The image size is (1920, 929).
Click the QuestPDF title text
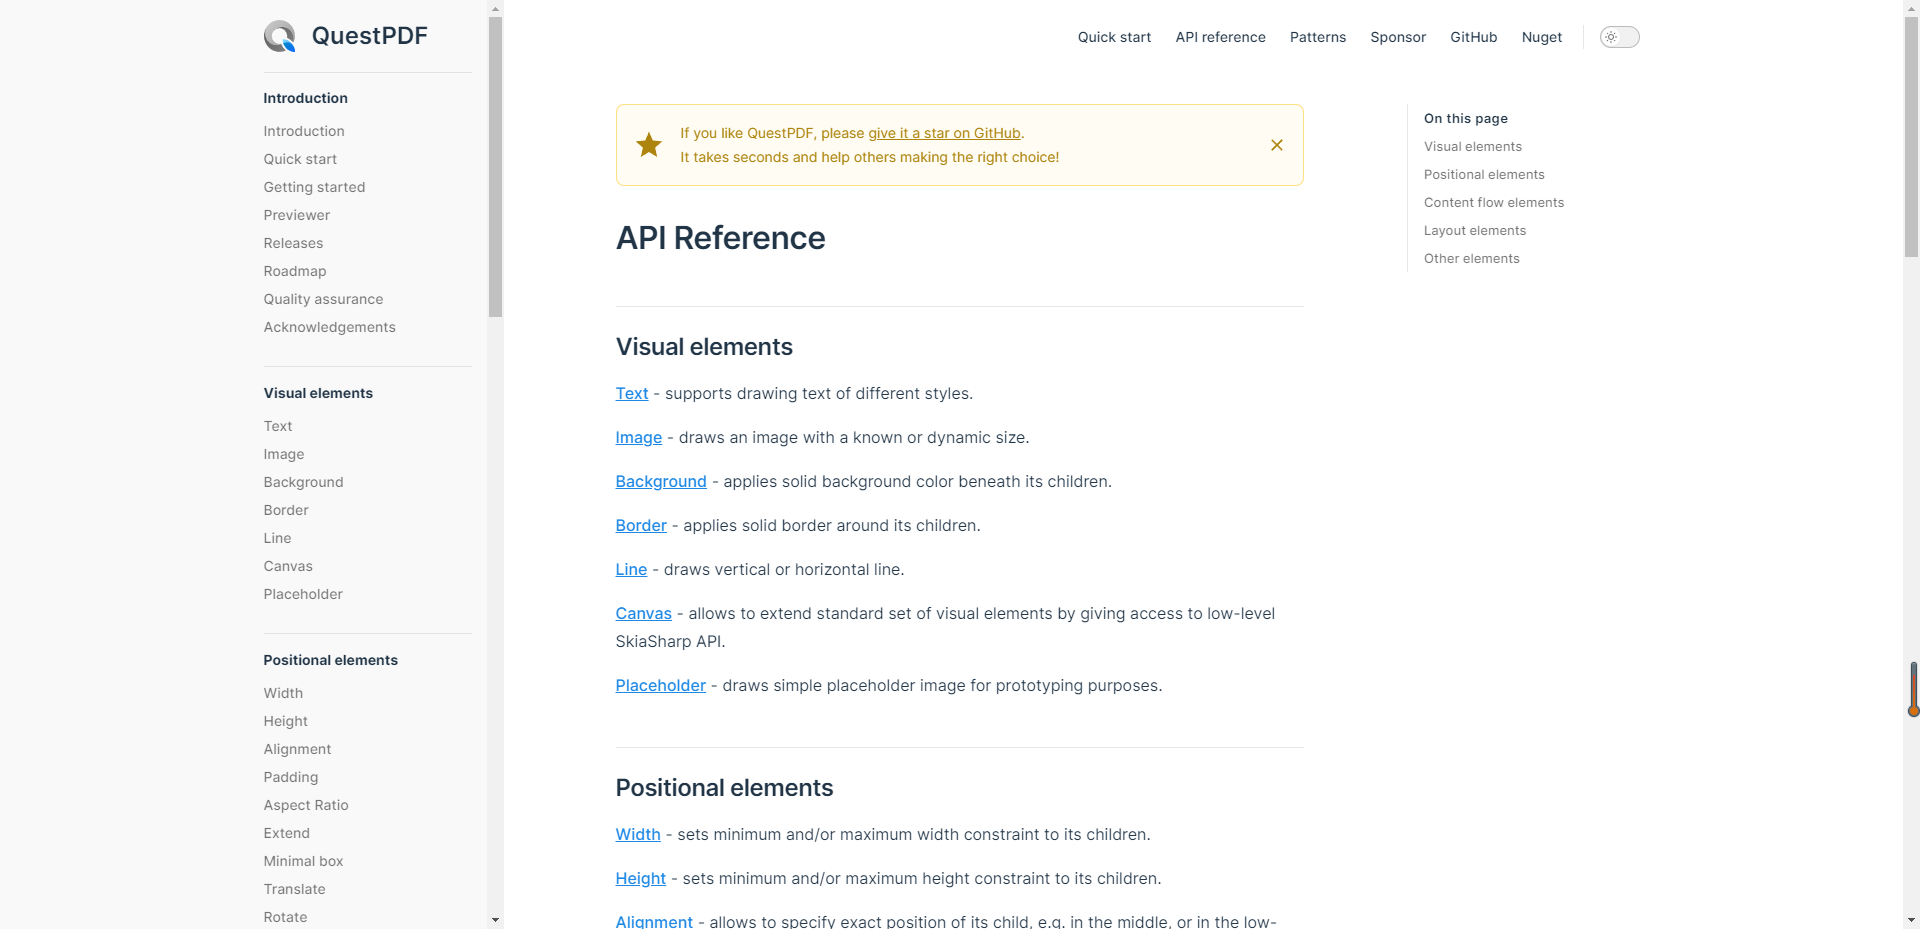369,36
